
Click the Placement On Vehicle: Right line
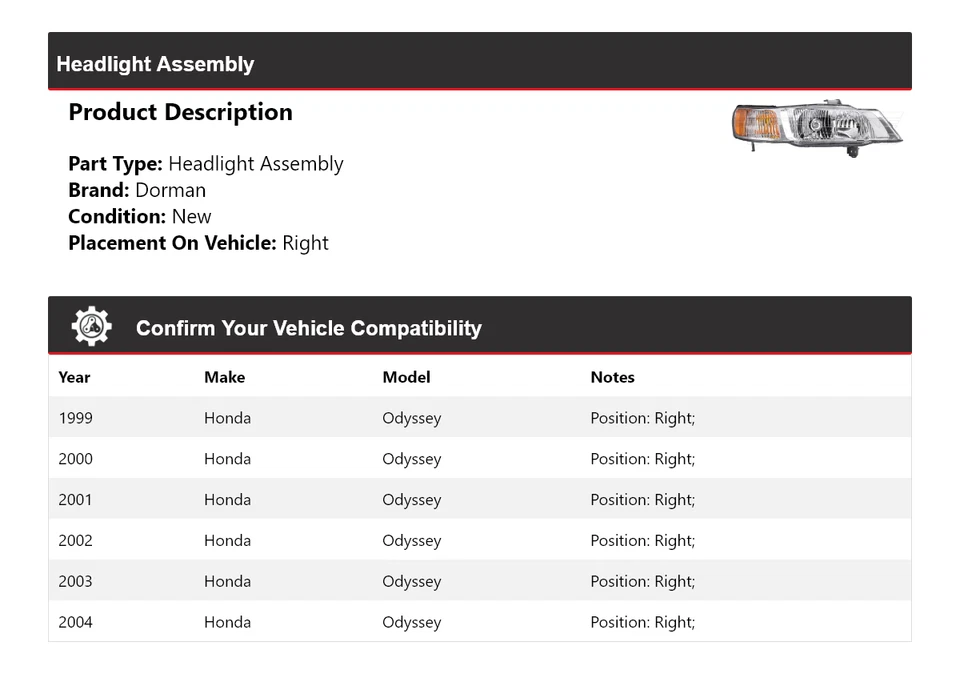(198, 243)
